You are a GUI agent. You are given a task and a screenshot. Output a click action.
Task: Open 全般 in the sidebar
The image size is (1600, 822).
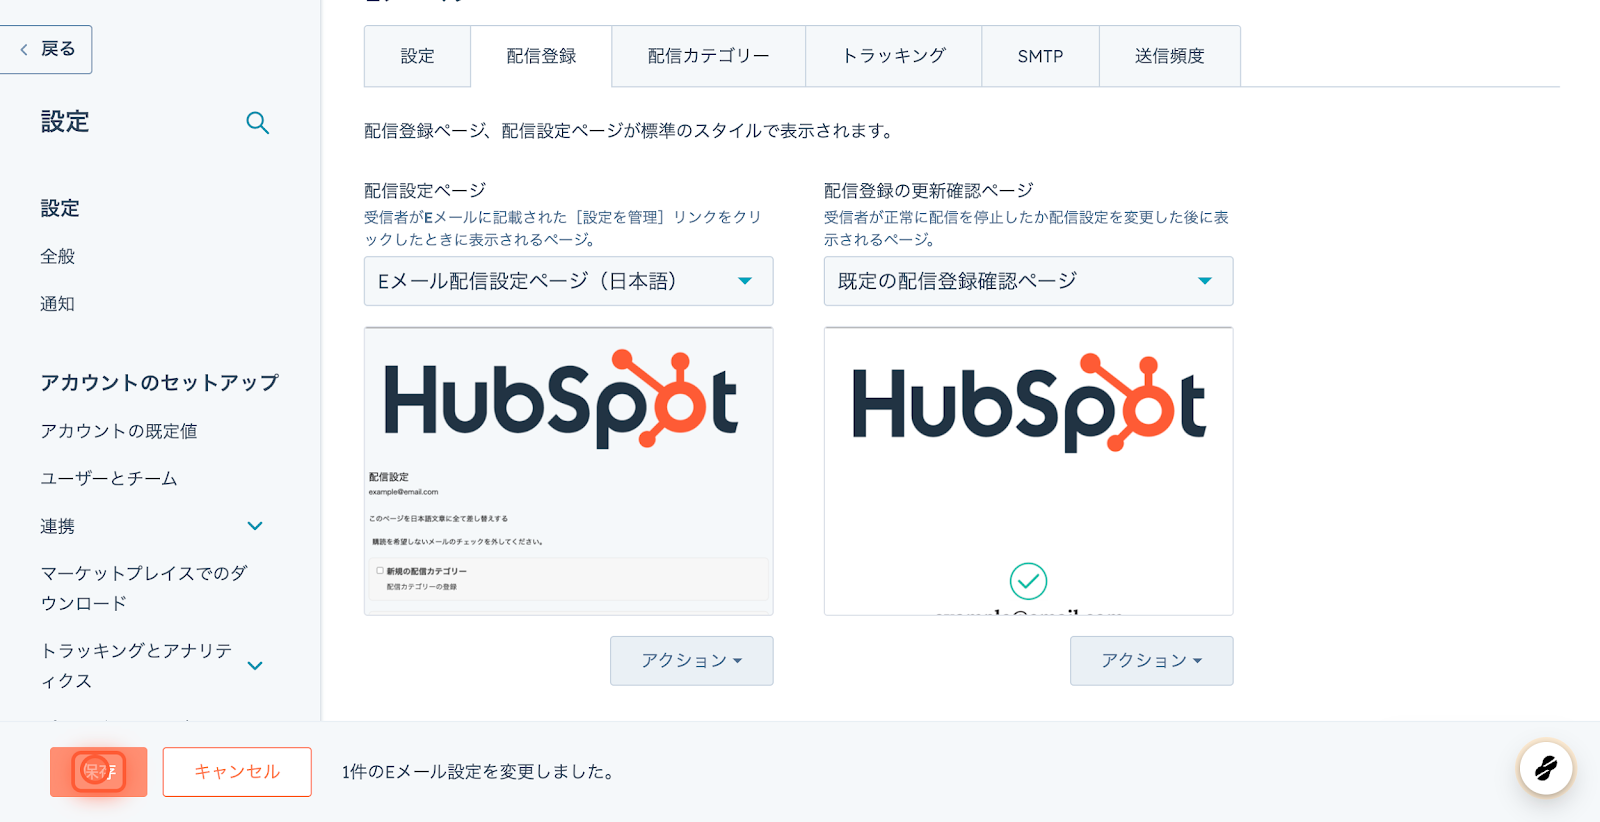[x=58, y=257]
